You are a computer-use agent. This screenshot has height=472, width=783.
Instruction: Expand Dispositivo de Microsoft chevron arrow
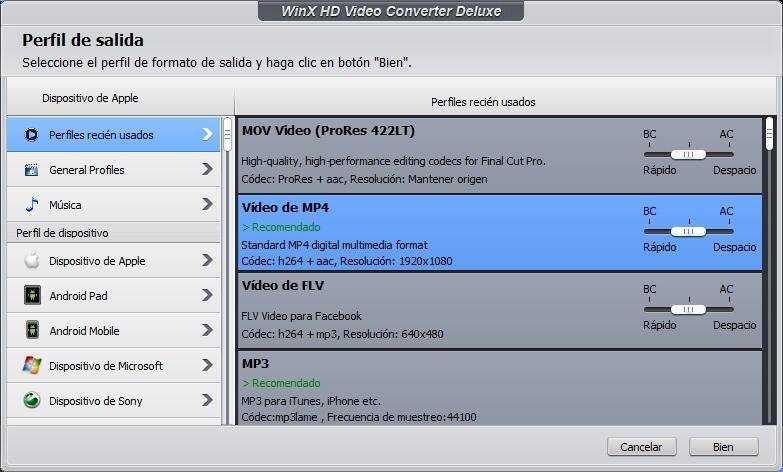coord(207,365)
